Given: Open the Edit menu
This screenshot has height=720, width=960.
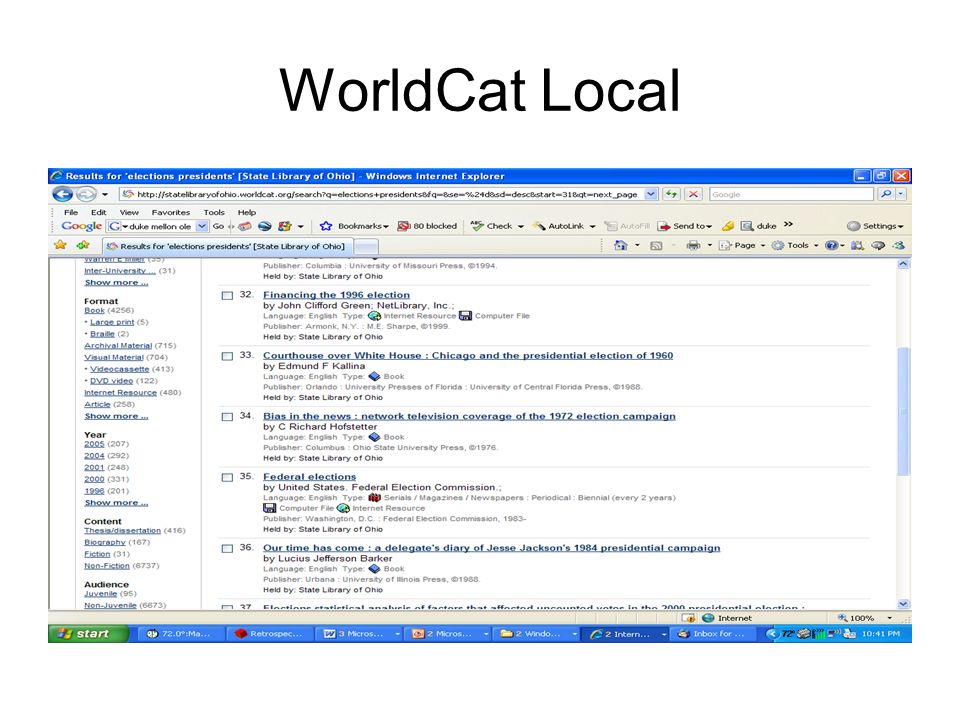Looking at the screenshot, I should [99, 212].
